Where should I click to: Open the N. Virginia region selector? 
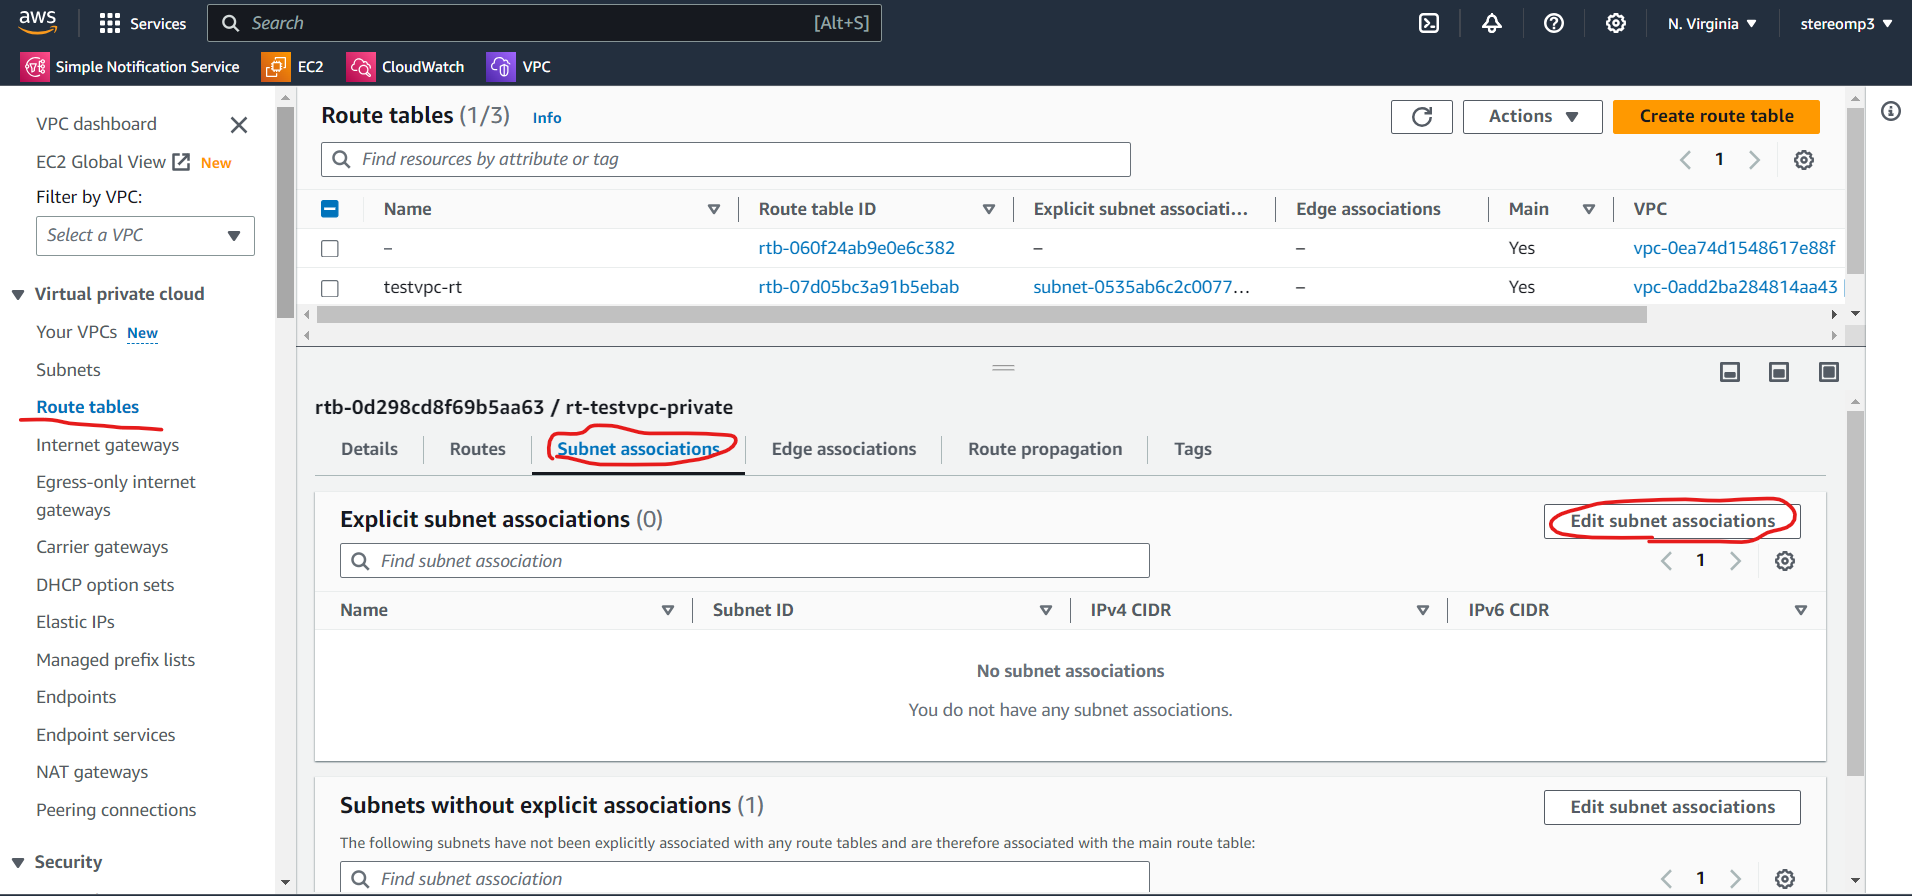click(1711, 23)
